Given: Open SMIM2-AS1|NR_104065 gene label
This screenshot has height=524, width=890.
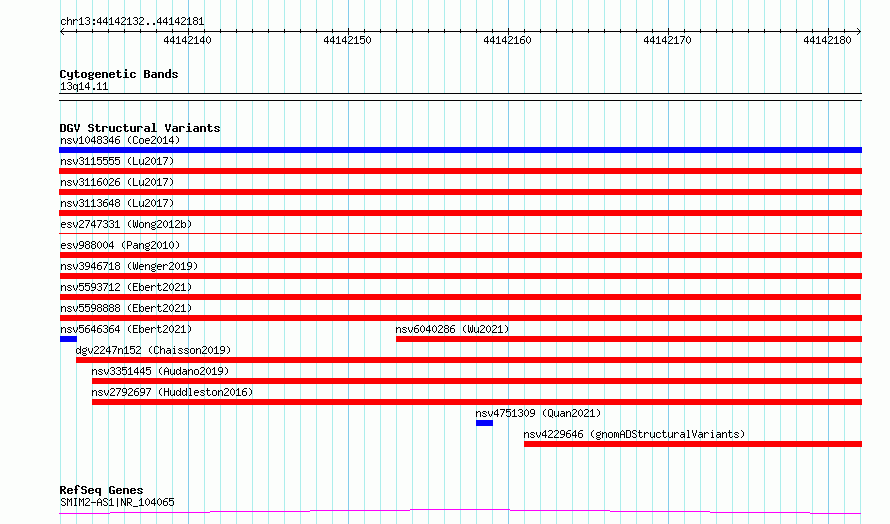Looking at the screenshot, I should pyautogui.click(x=117, y=502).
